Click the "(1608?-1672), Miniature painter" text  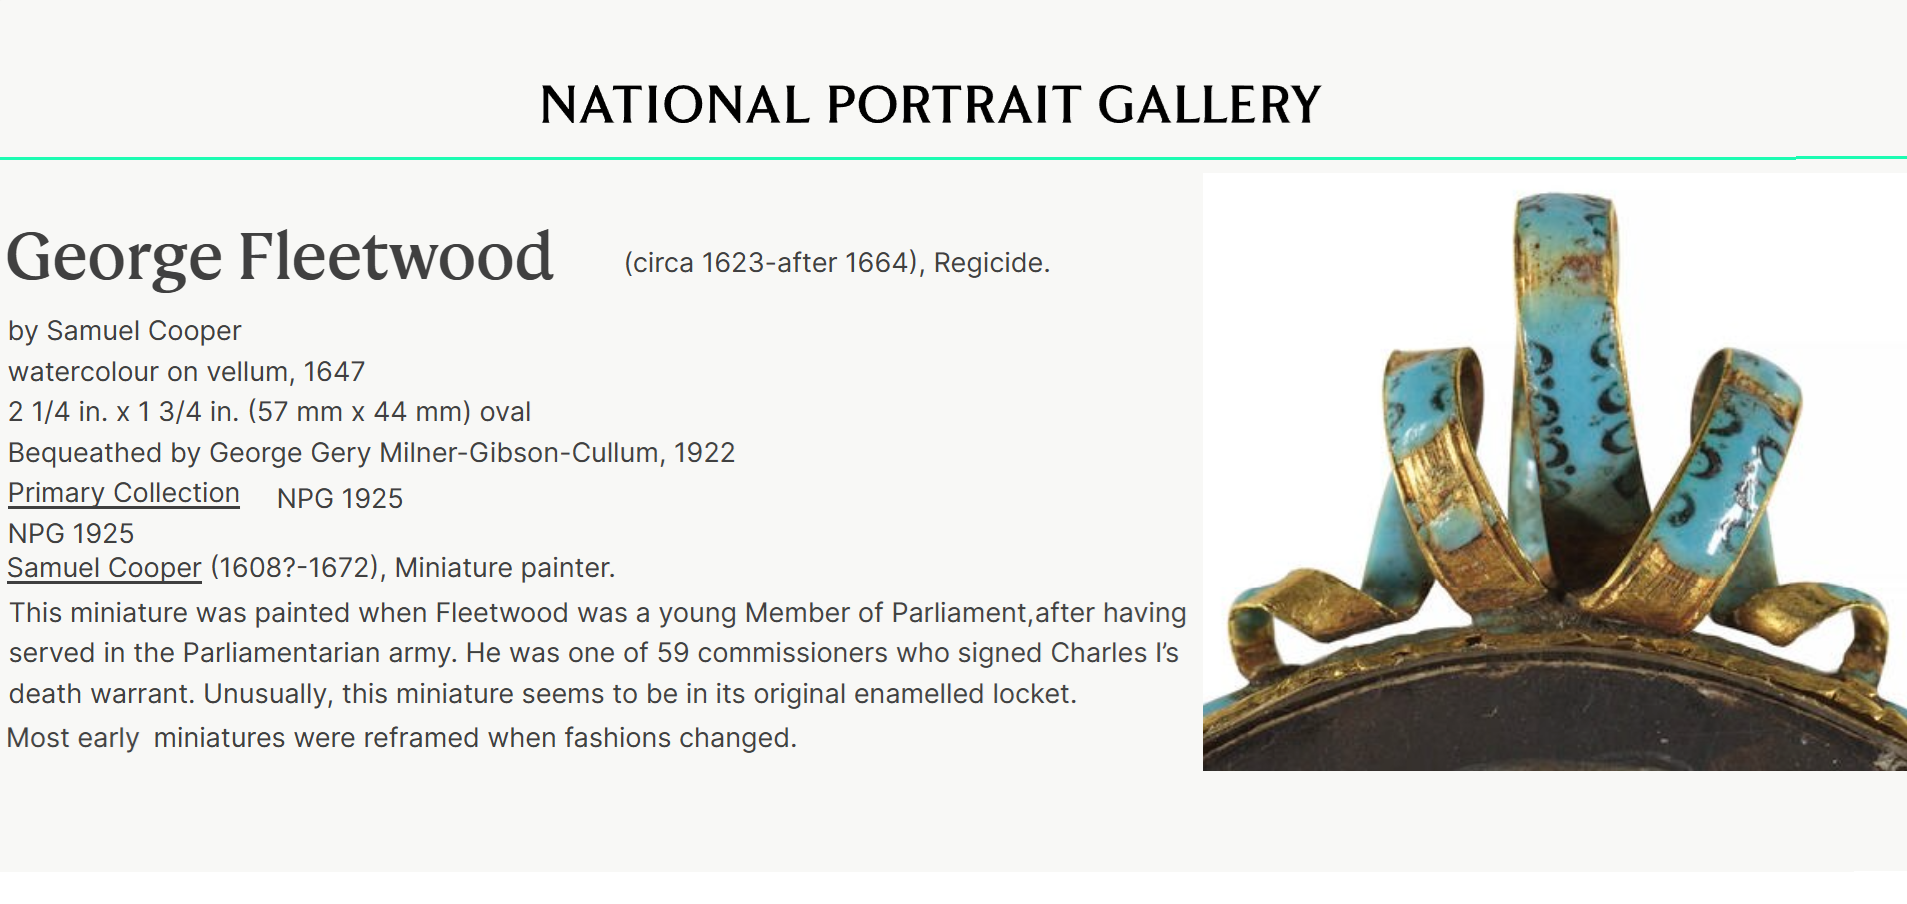point(412,568)
